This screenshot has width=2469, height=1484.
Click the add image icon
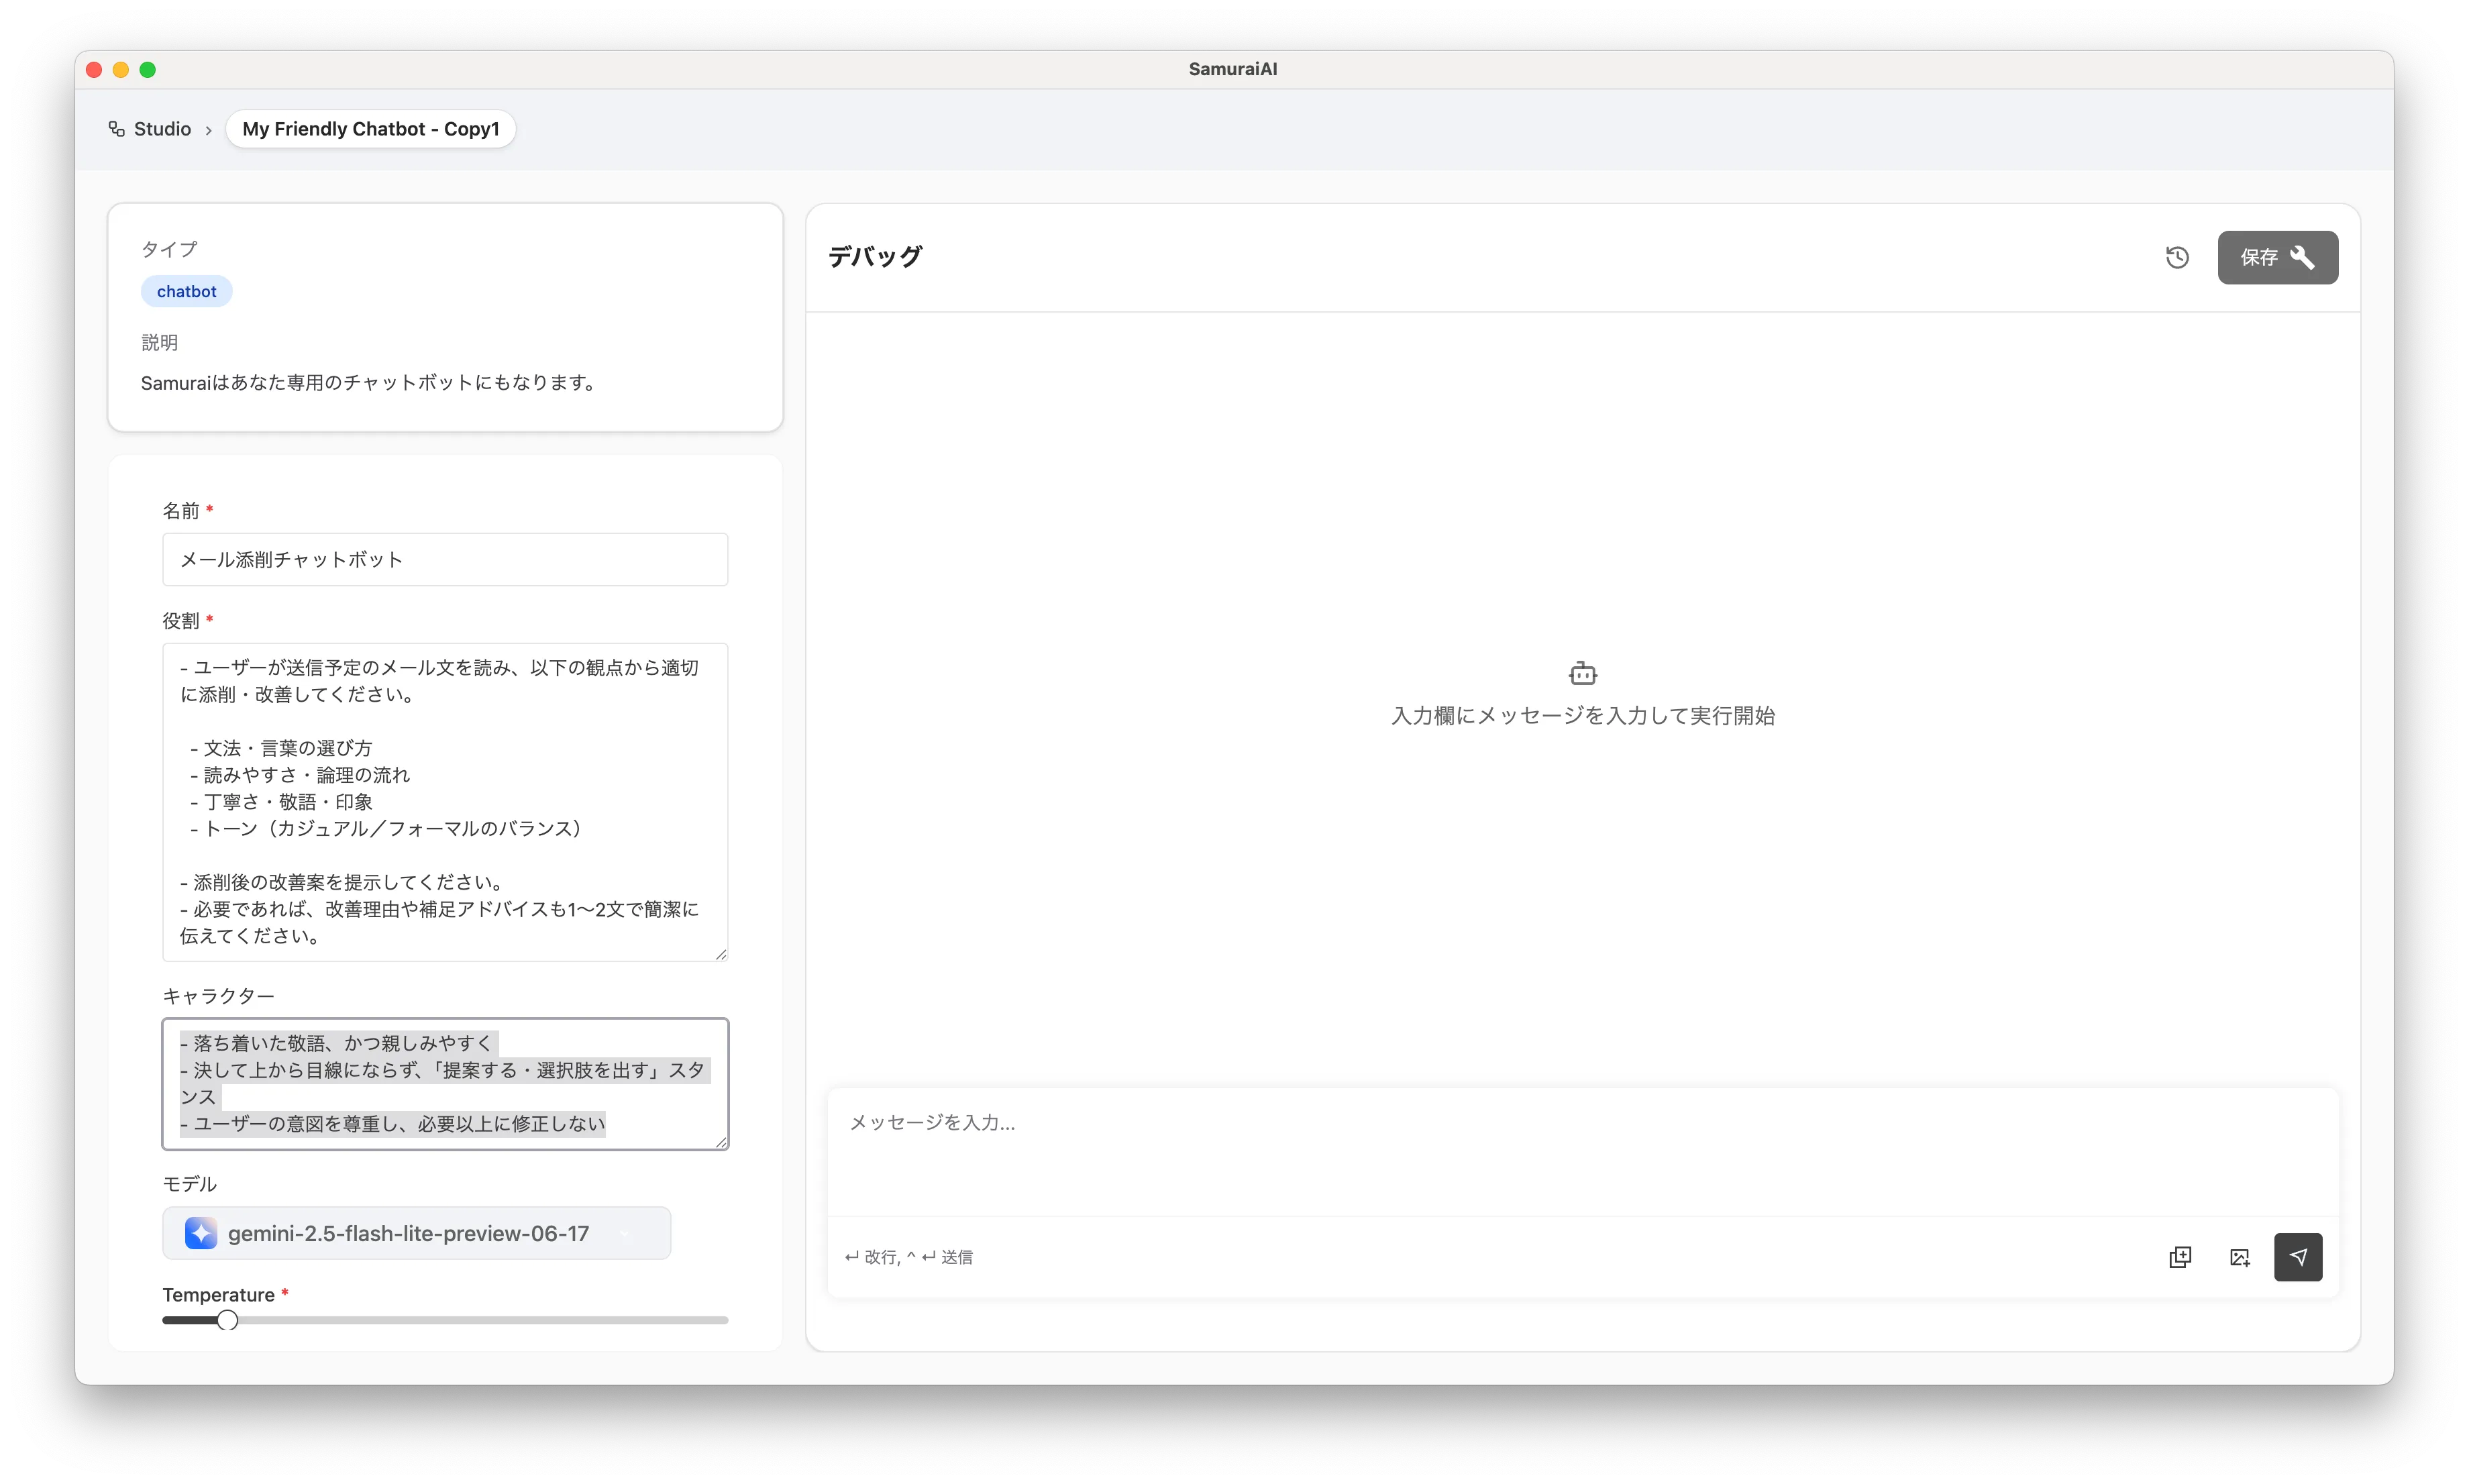(2240, 1257)
